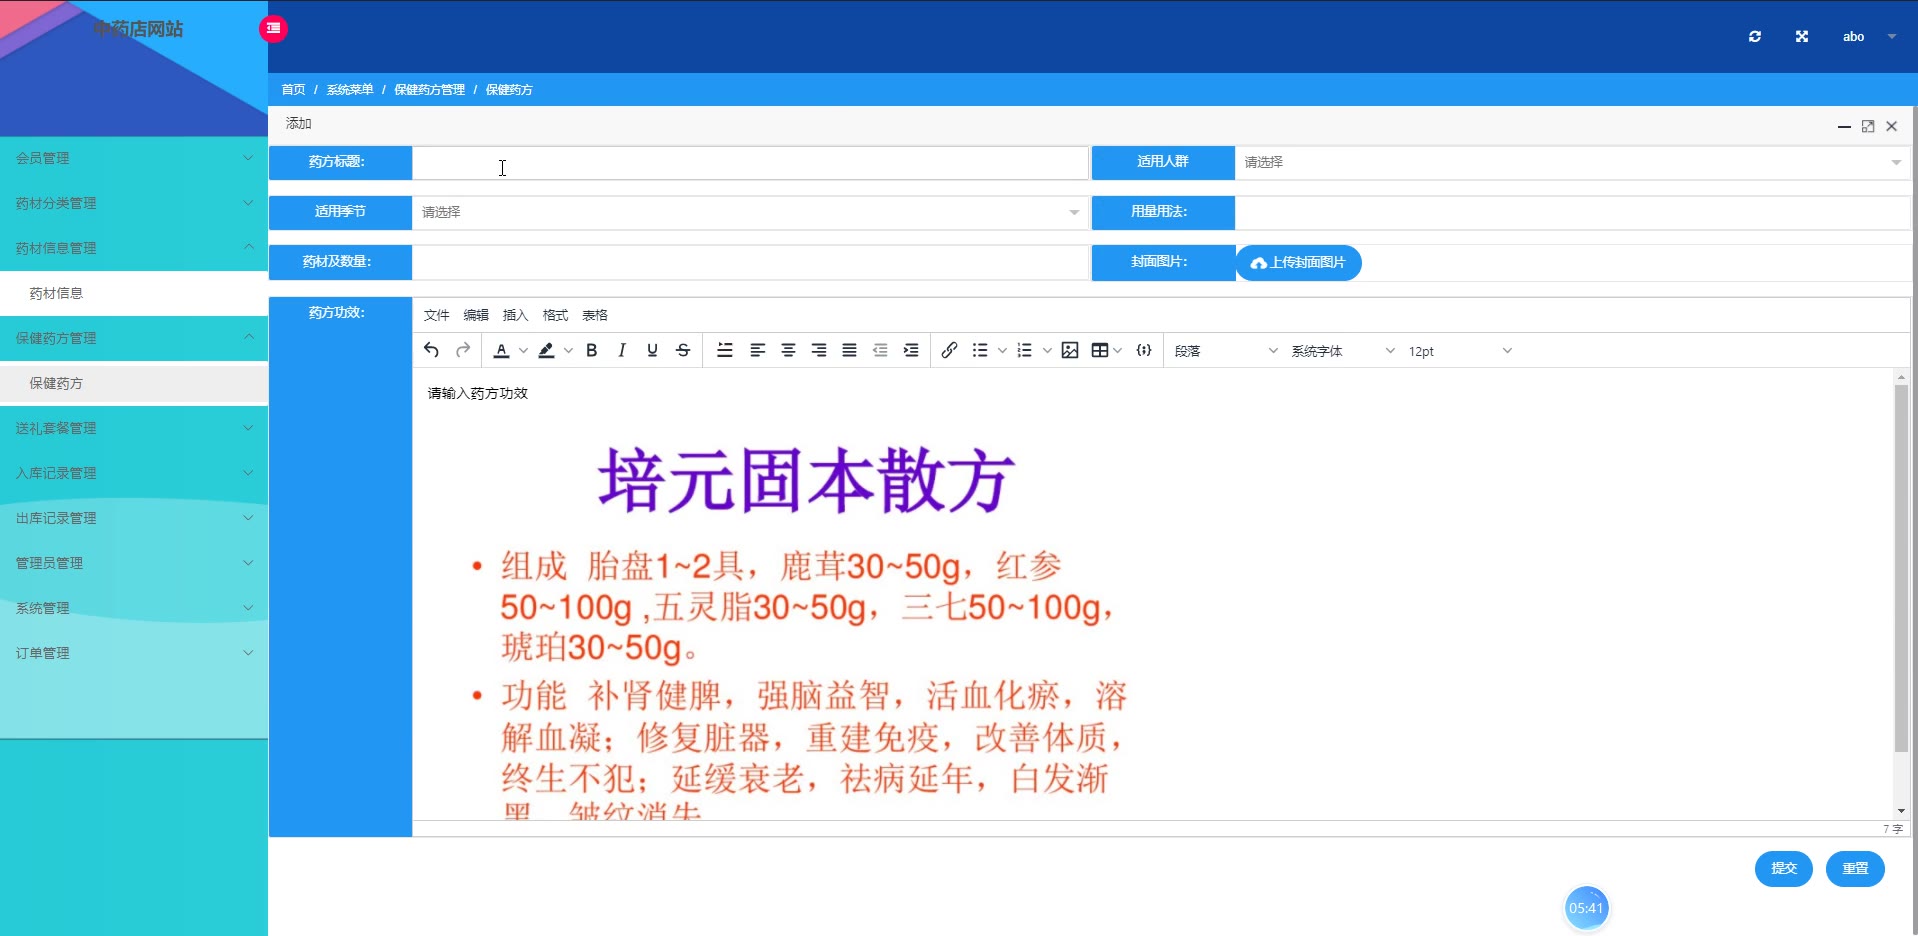Viewport: 1918px width, 936px height.
Task: Toggle italic formatting
Action: 622,350
